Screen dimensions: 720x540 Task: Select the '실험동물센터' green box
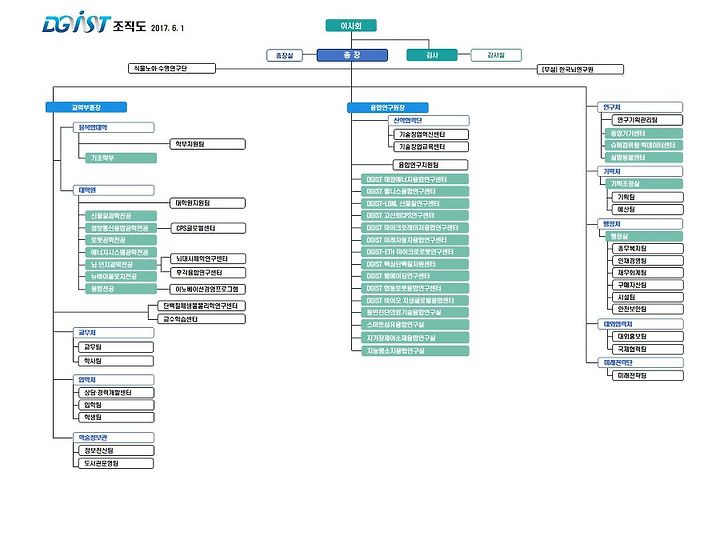pos(644,158)
